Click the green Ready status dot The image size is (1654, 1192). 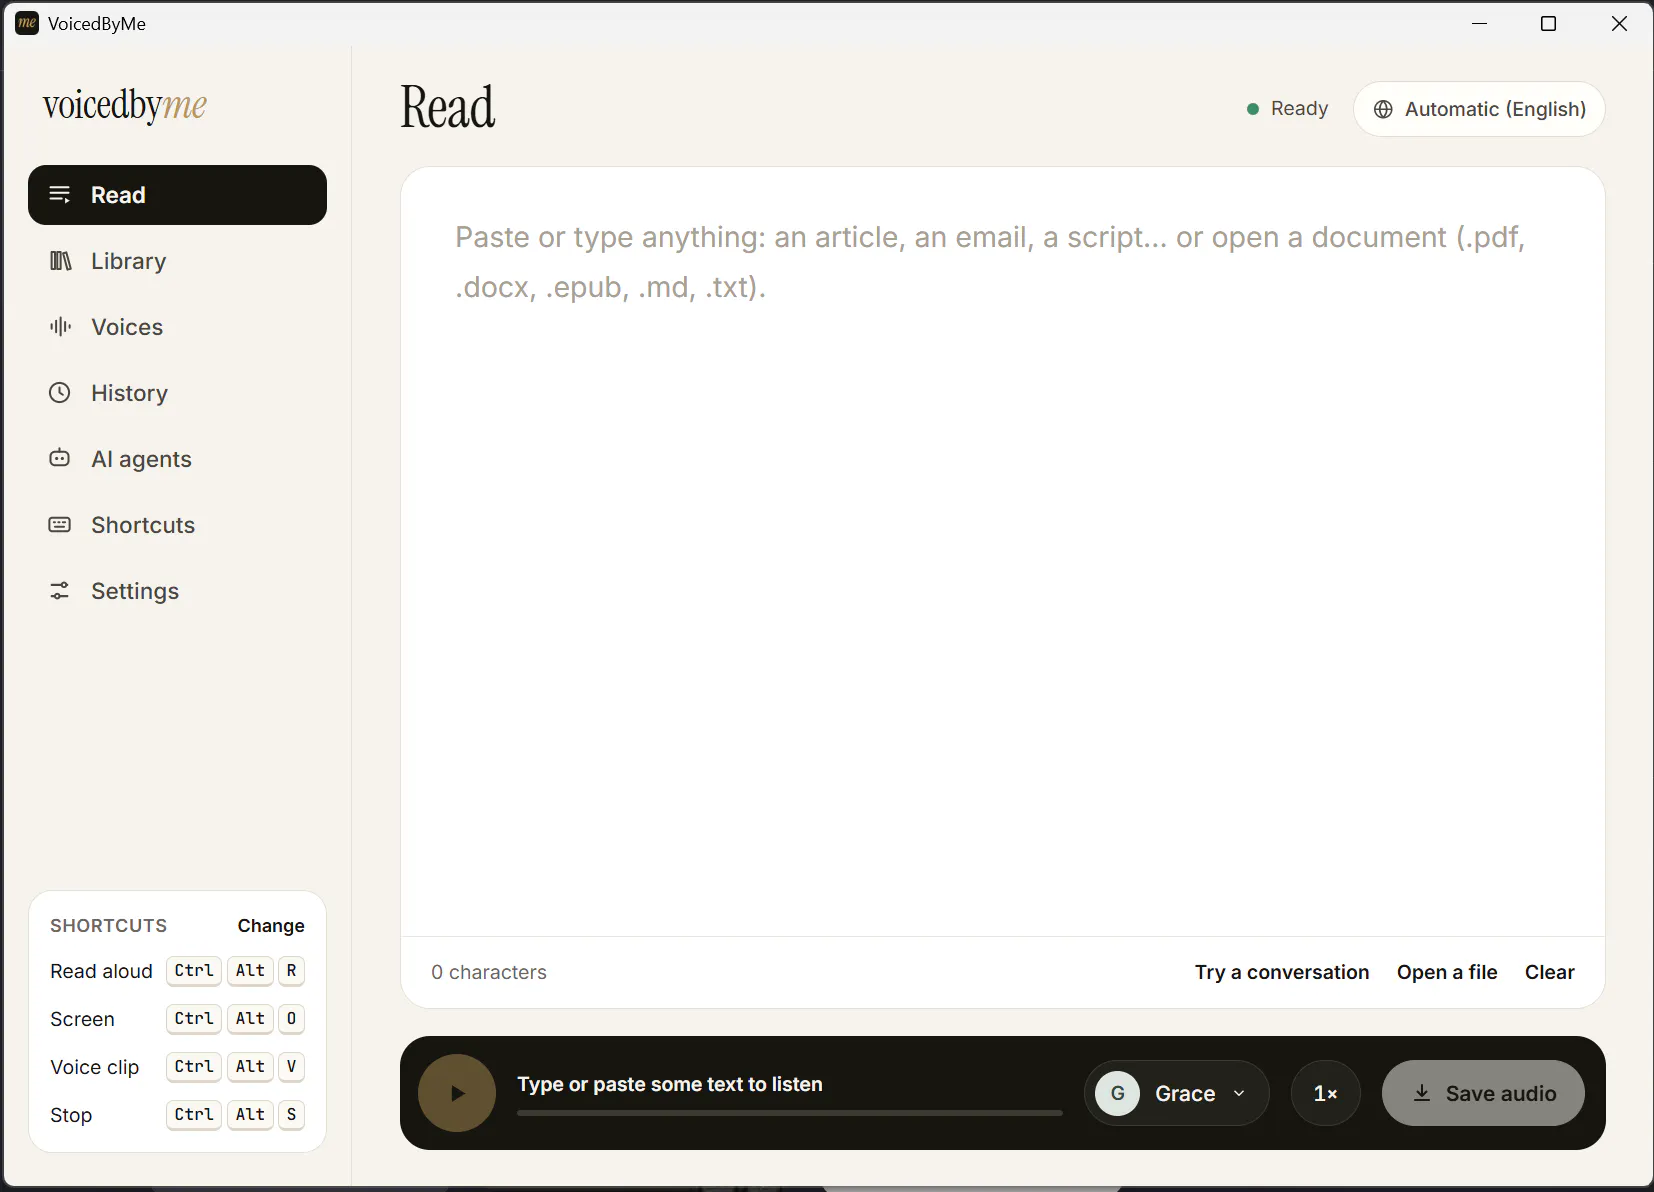tap(1252, 109)
